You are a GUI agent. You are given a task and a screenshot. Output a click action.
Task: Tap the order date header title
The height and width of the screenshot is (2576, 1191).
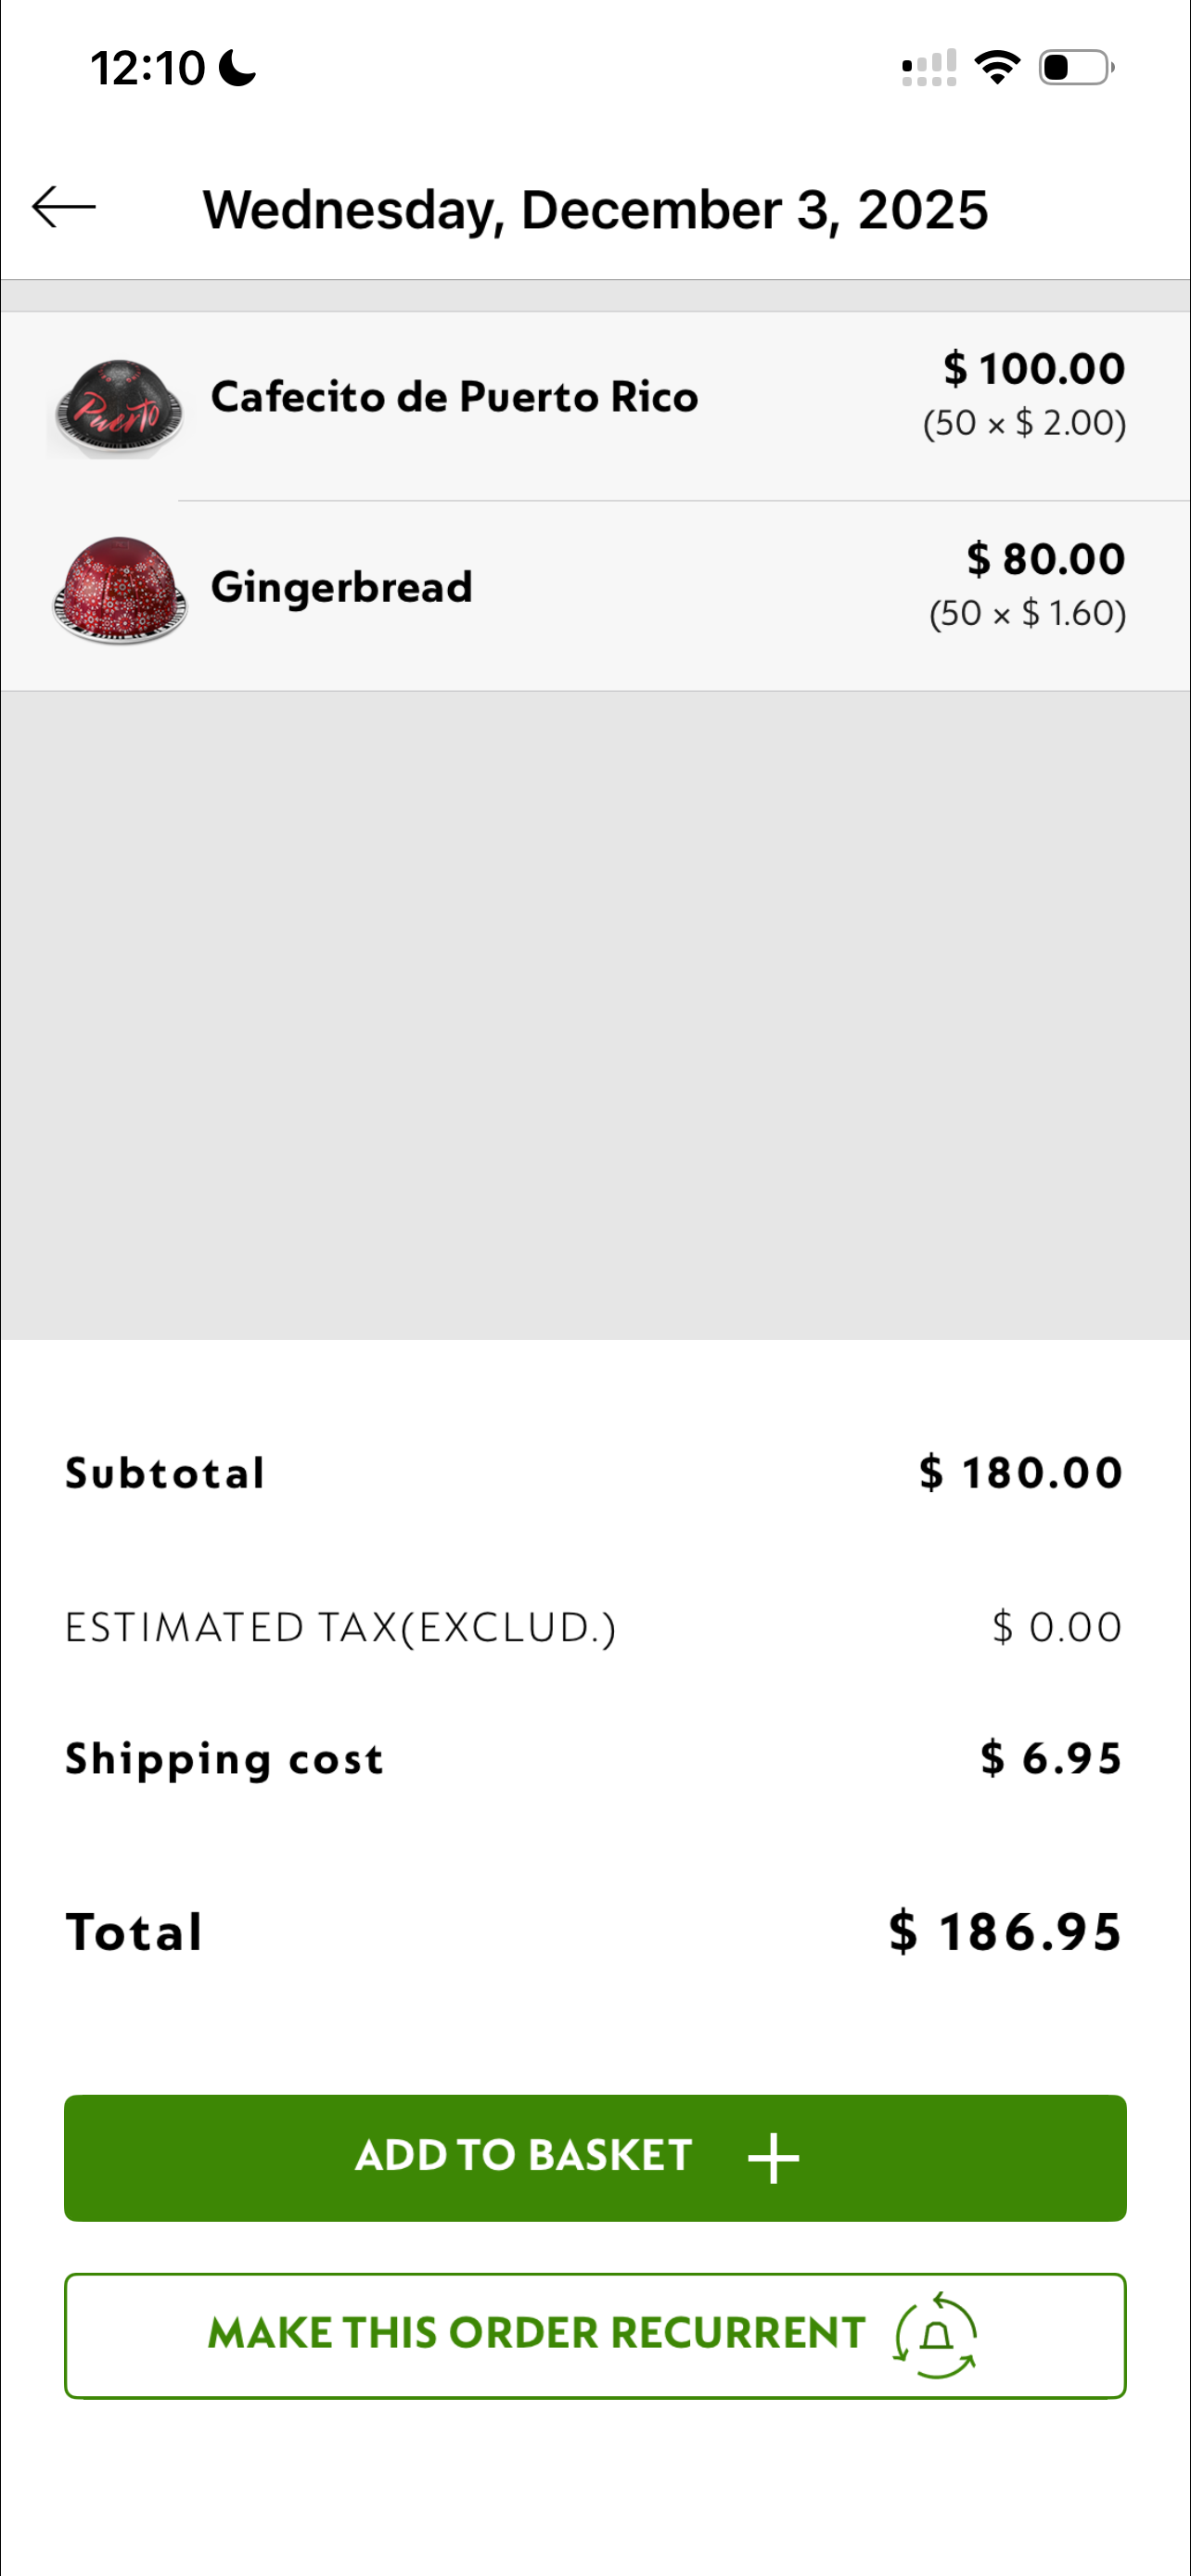[595, 210]
